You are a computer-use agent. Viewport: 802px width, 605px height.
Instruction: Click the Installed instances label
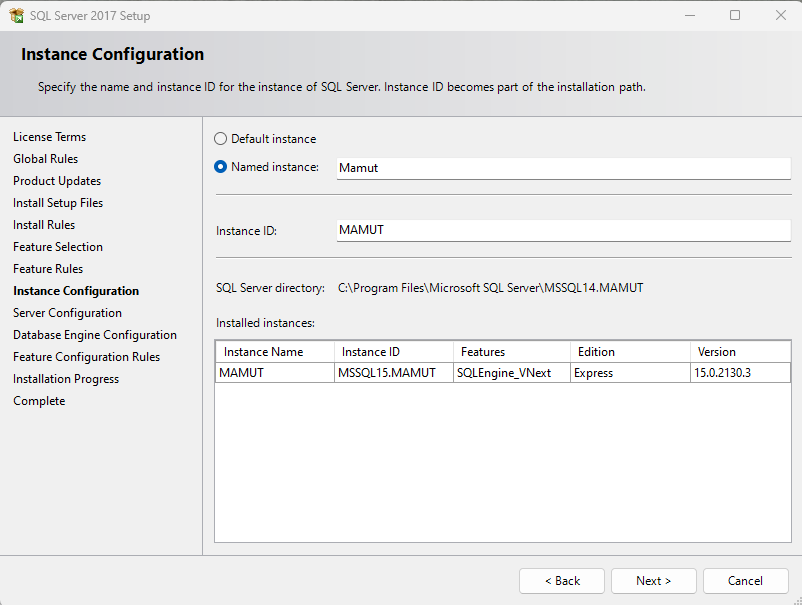click(x=265, y=323)
